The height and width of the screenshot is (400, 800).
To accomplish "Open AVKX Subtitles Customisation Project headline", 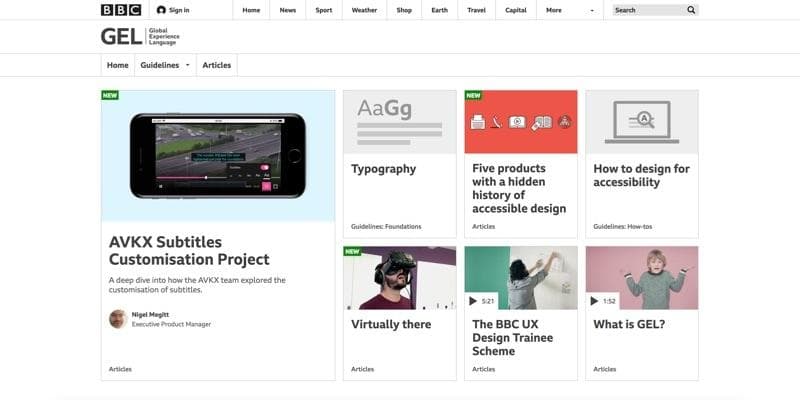I will [189, 251].
